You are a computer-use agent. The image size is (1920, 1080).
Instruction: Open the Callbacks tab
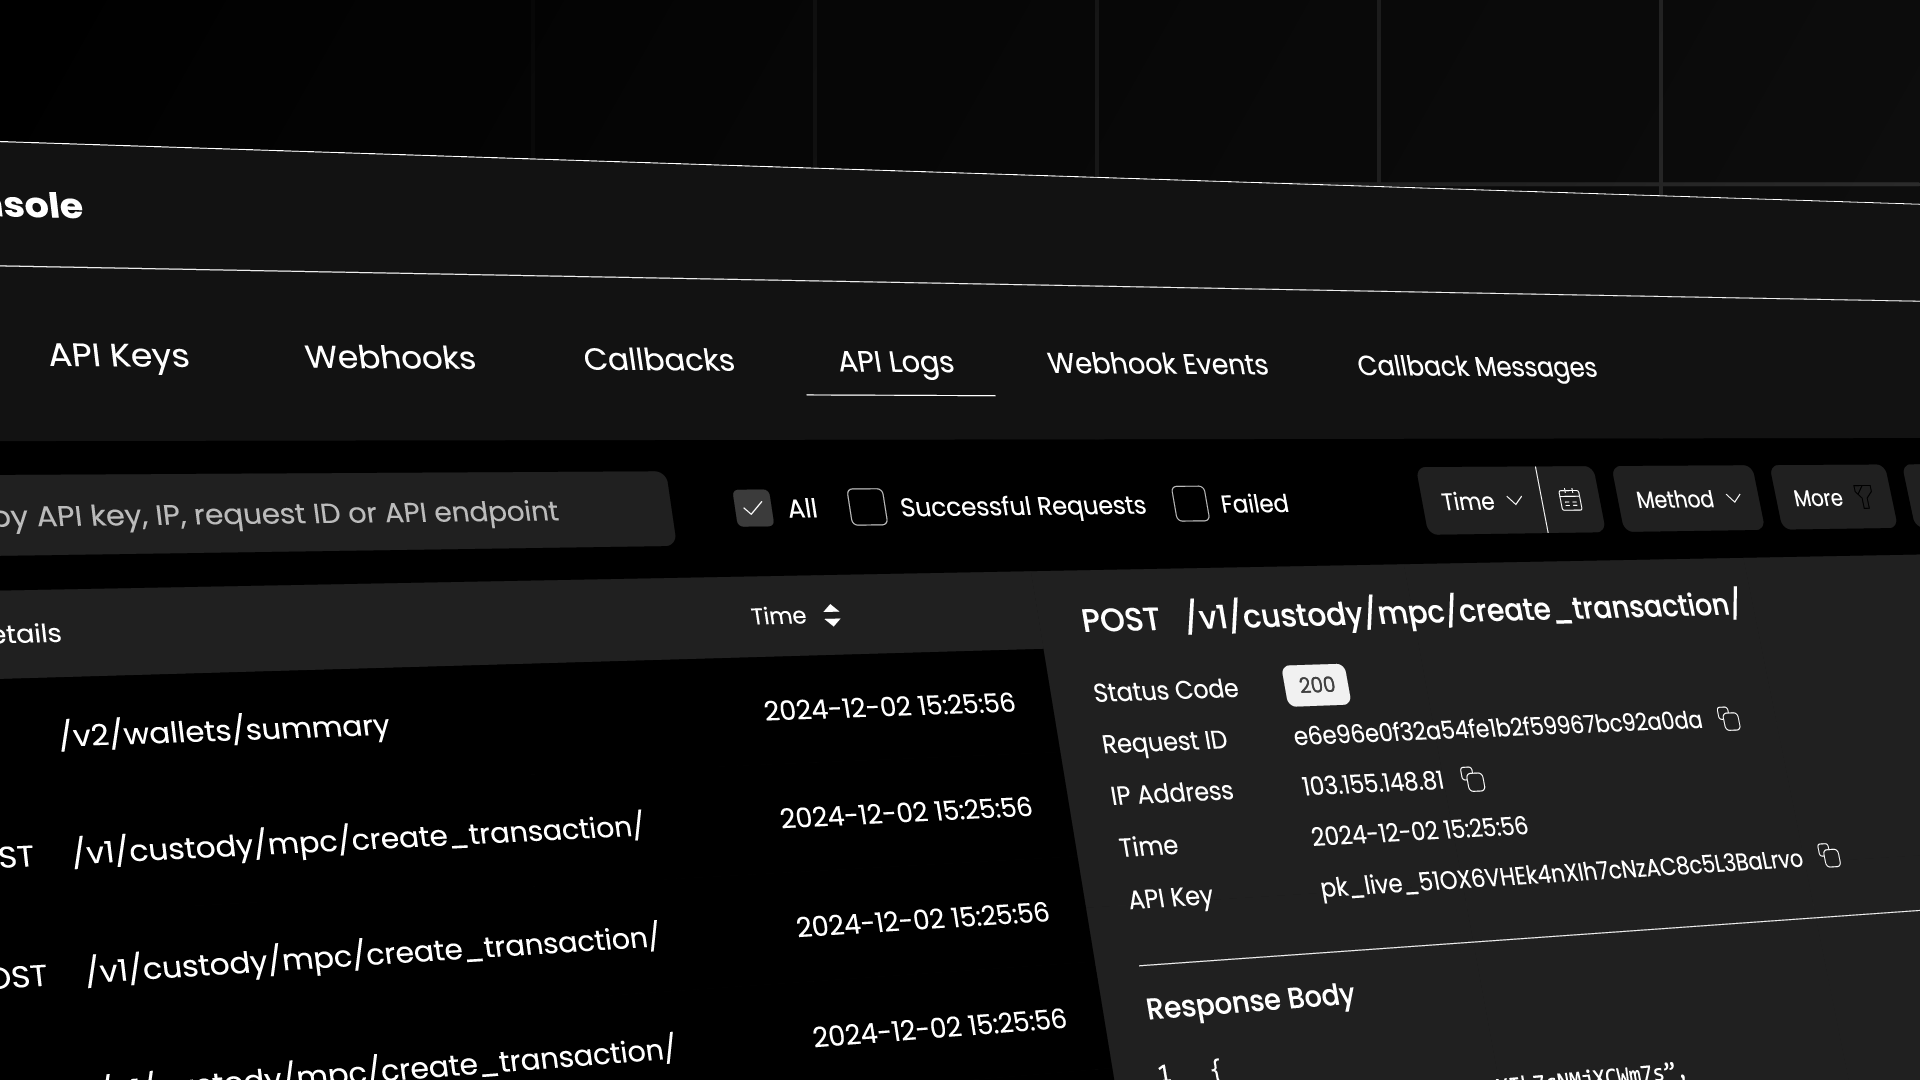tap(658, 360)
